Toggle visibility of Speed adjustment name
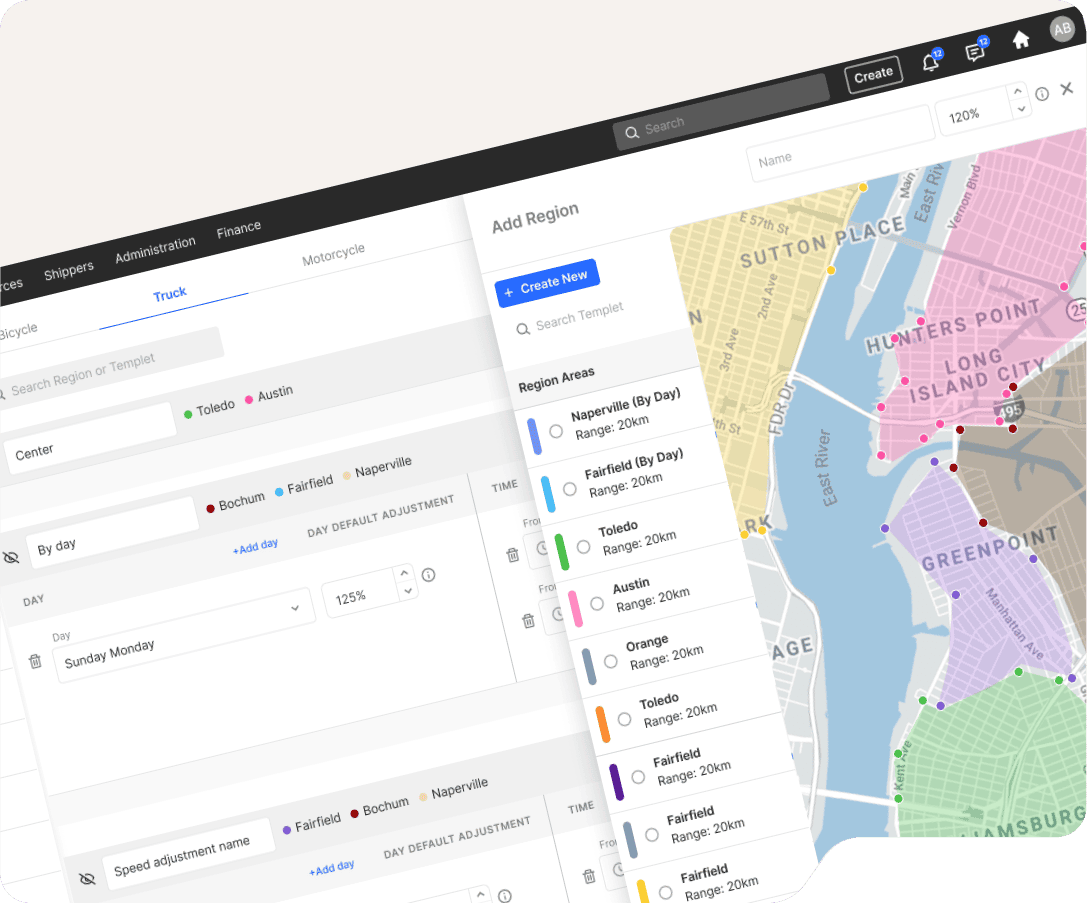This screenshot has width=1087, height=903. [x=87, y=879]
